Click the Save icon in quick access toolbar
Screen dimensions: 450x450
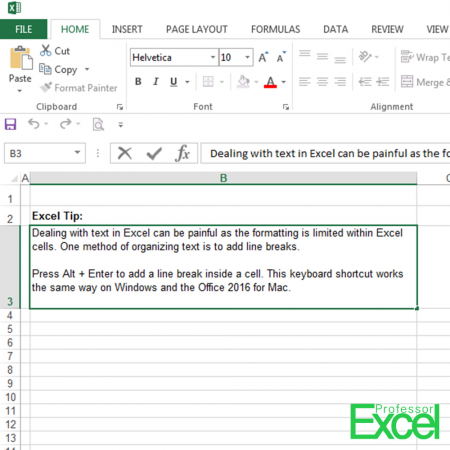click(x=10, y=124)
